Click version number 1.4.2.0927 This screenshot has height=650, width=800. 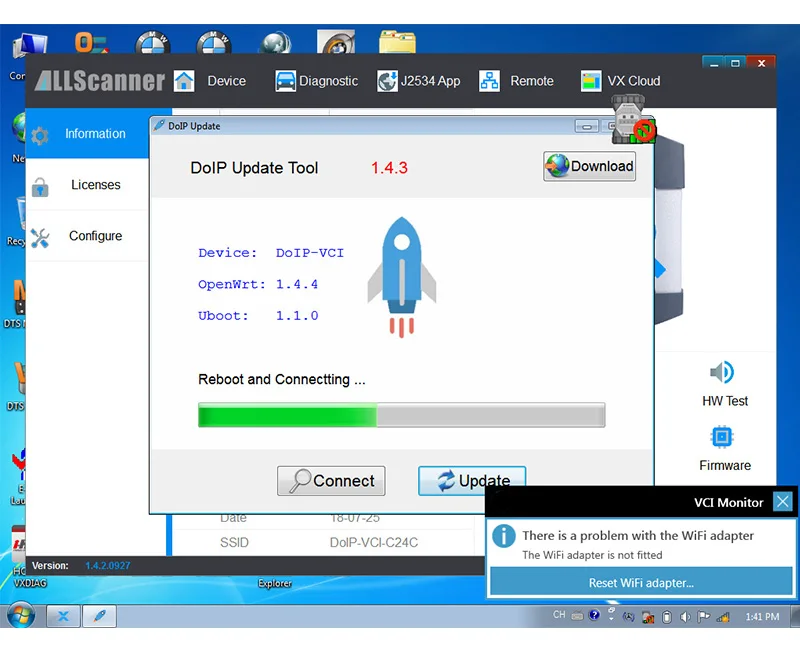108,566
